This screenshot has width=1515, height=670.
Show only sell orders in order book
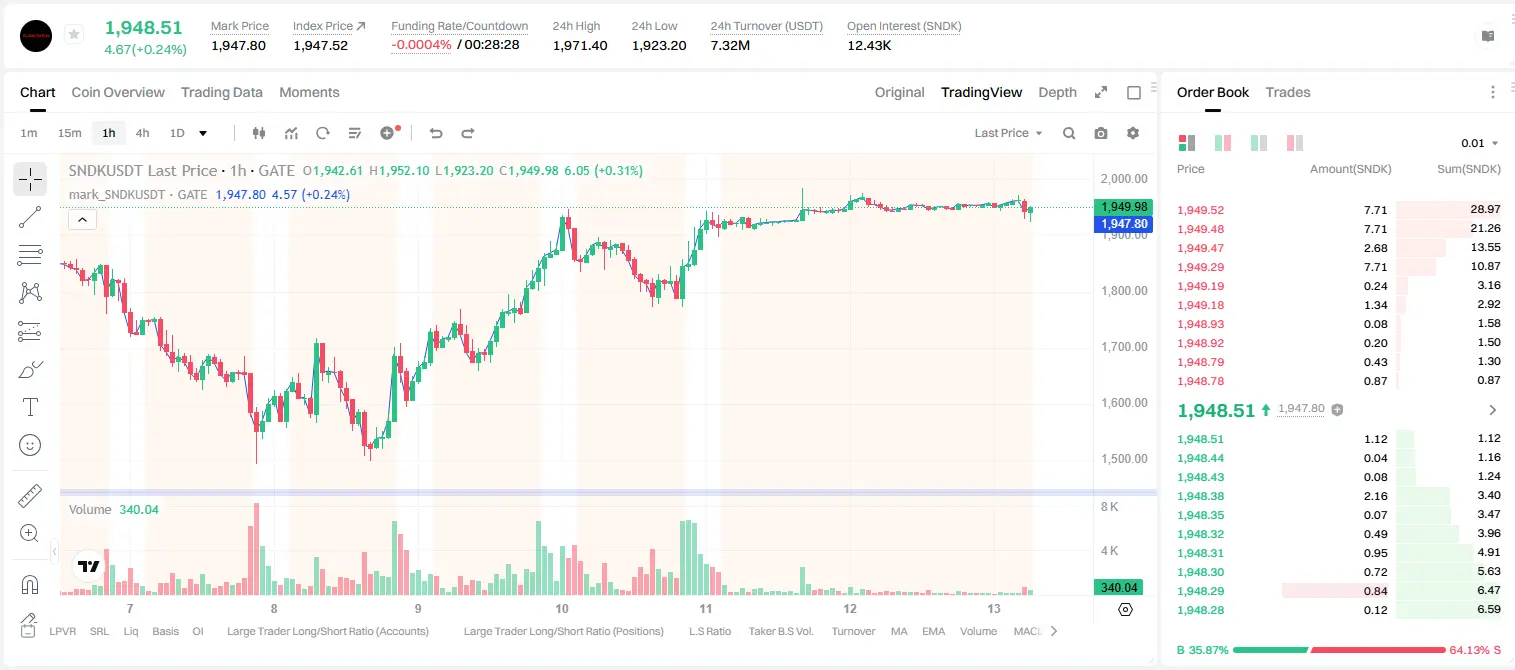pyautogui.click(x=1295, y=143)
